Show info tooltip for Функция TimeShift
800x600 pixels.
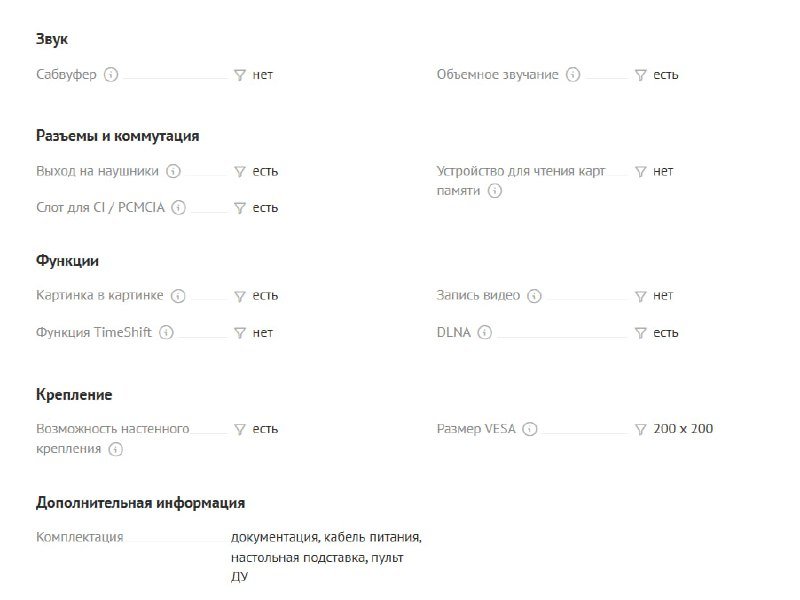166,333
